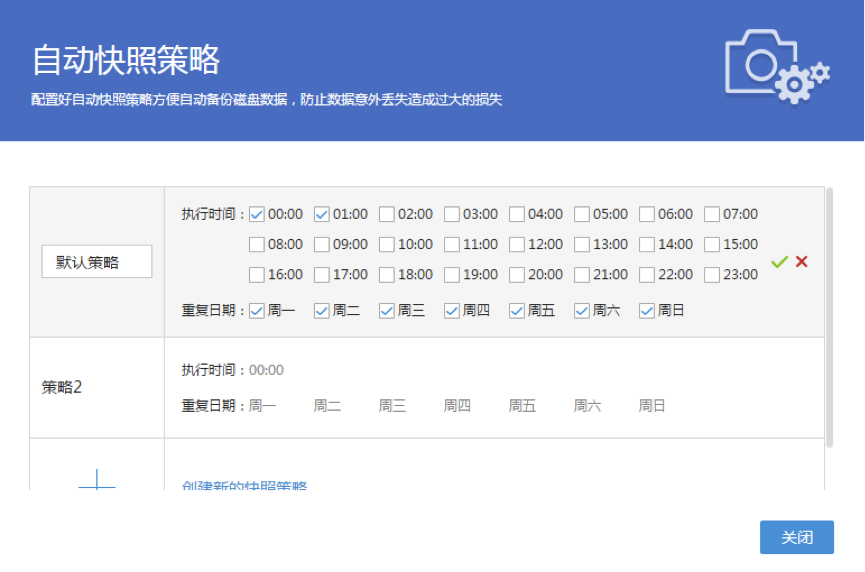Uncheck 周六 repeat day checkbox
The height and width of the screenshot is (572, 865).
tap(582, 311)
